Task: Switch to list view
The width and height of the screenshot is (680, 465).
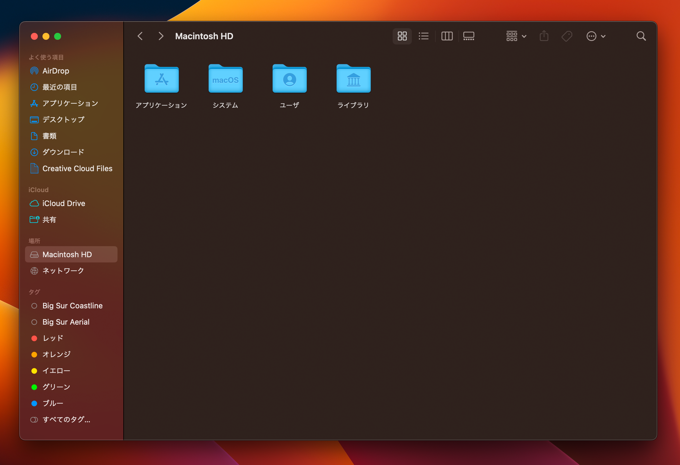Action: pos(424,36)
